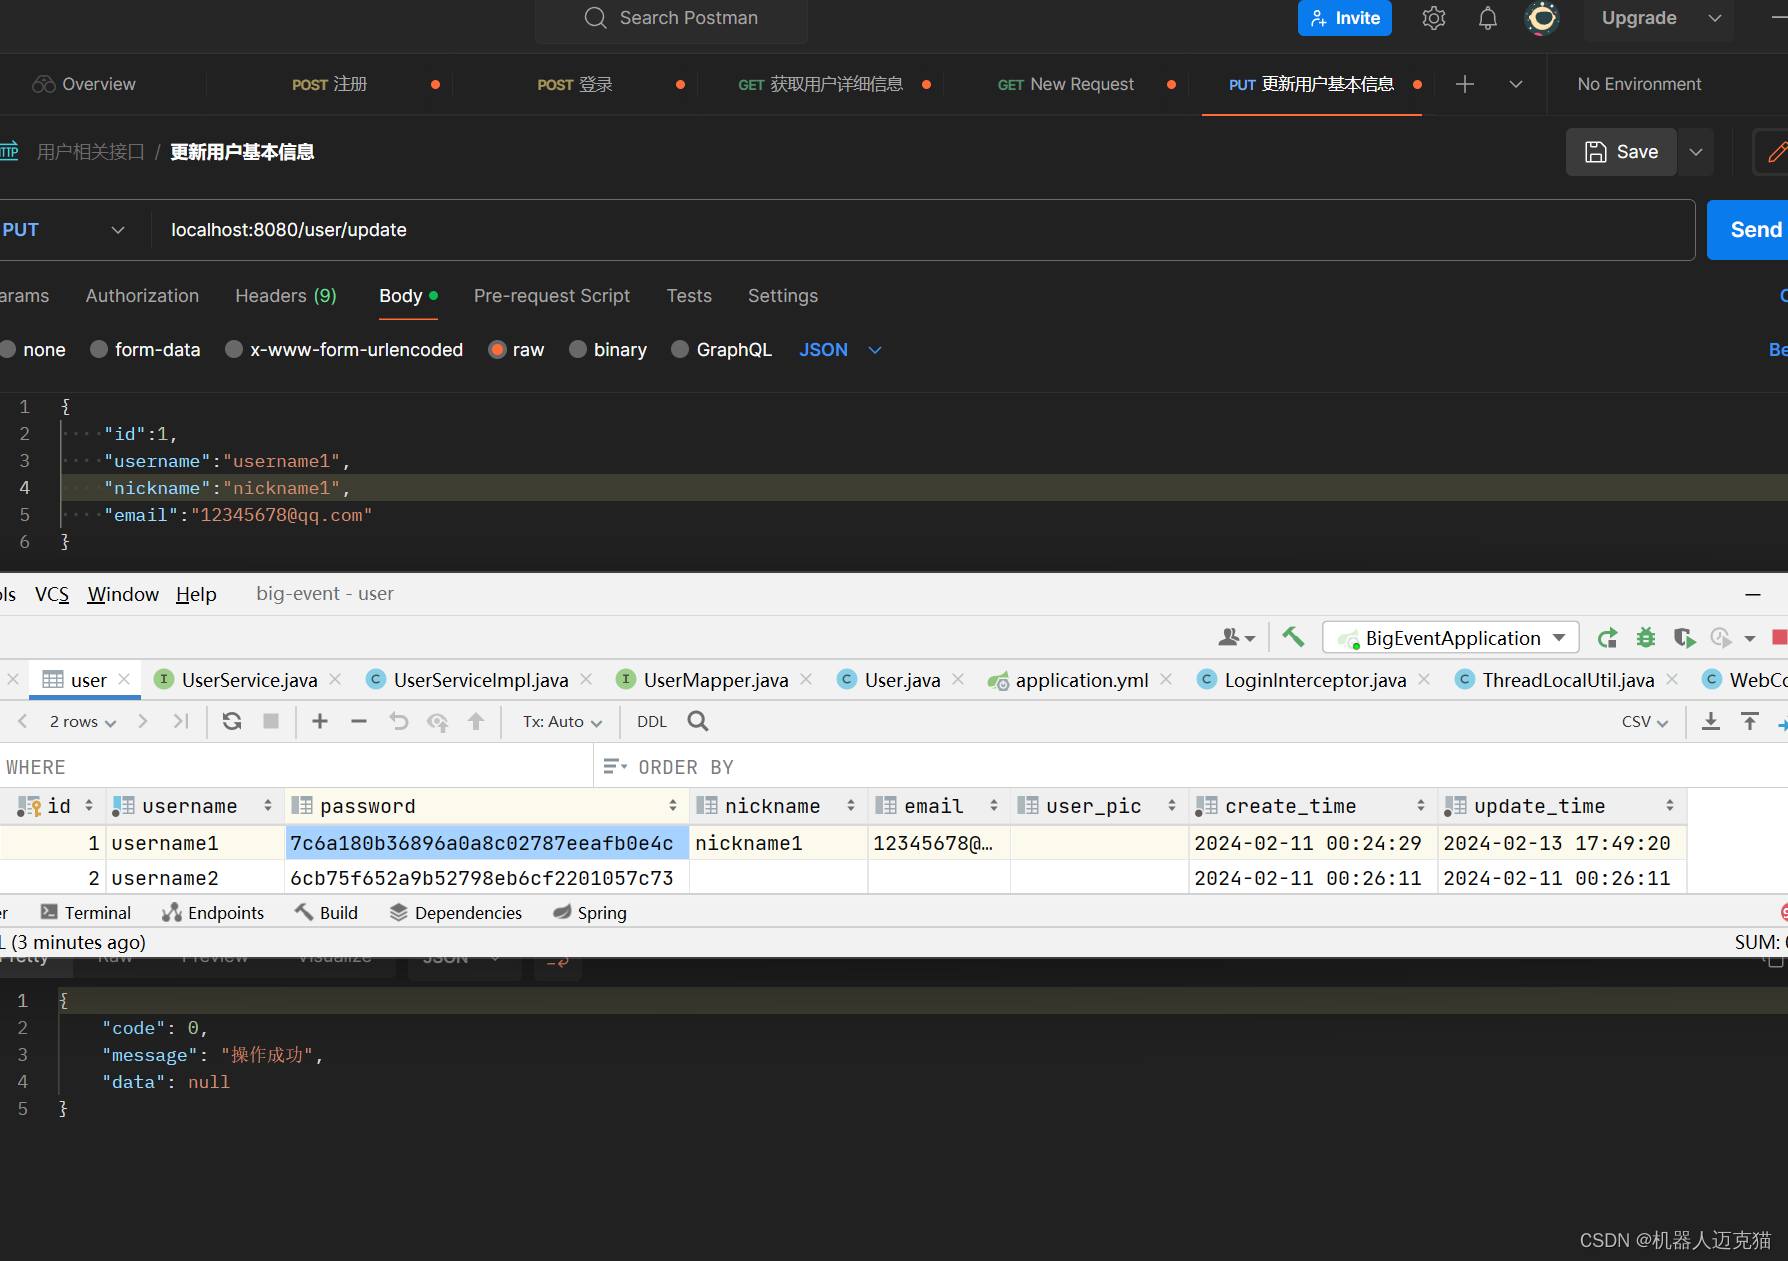This screenshot has width=1788, height=1261.
Task: Open the Window menu in the IDE
Action: pos(123,594)
